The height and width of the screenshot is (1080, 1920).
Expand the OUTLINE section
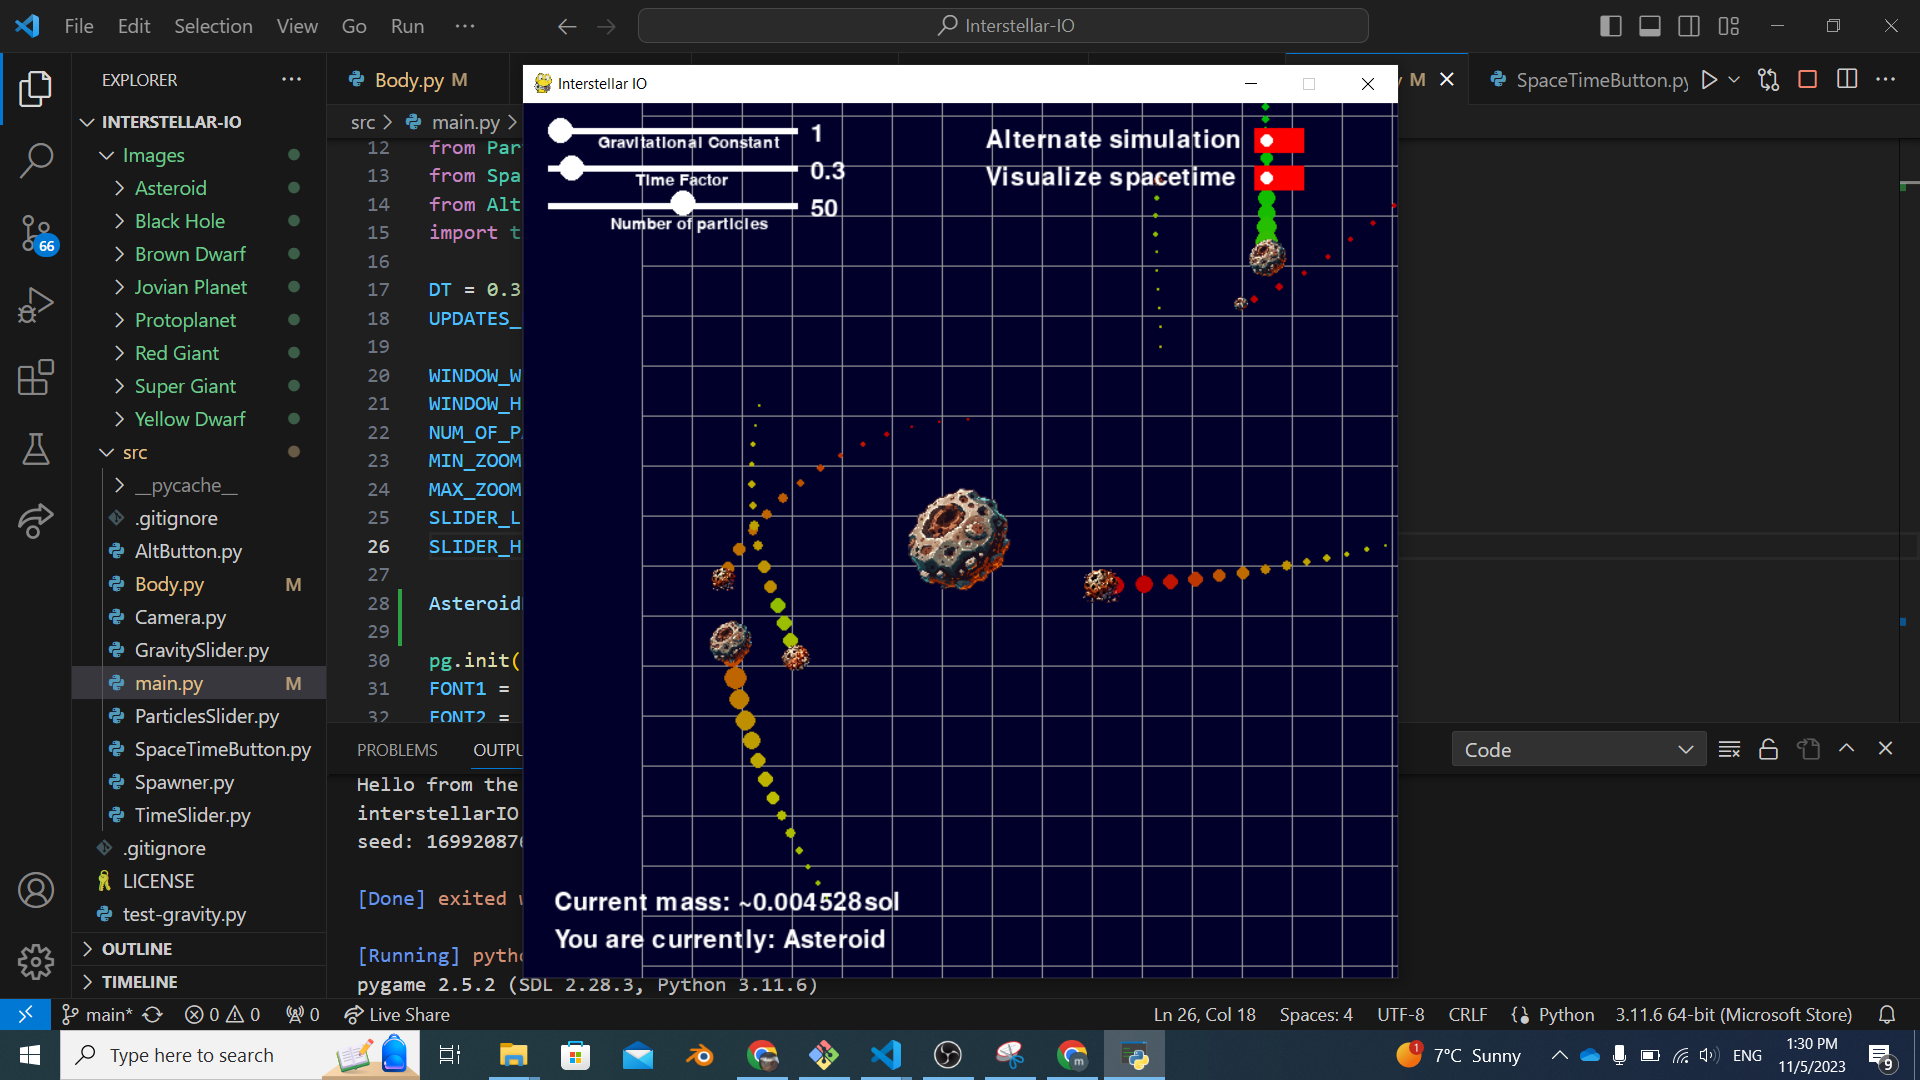[137, 949]
